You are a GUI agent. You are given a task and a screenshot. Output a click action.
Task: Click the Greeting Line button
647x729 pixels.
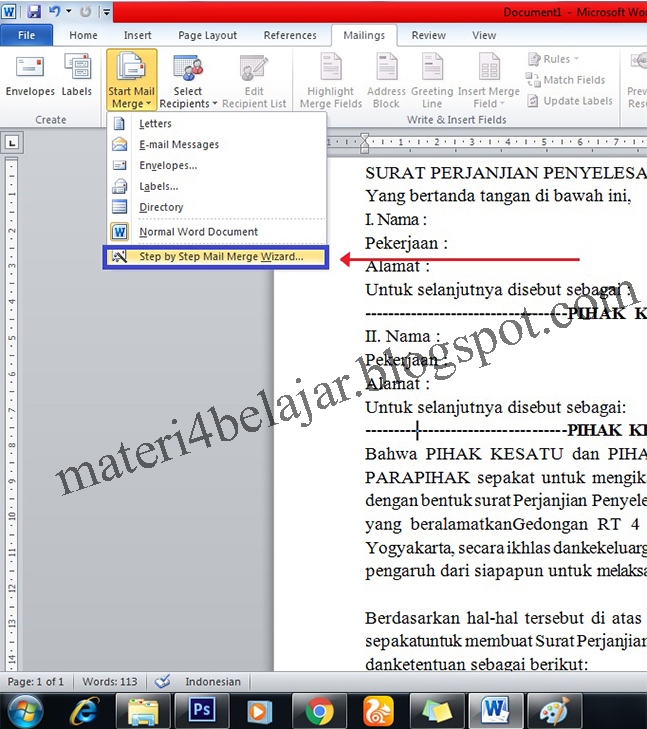[x=432, y=81]
